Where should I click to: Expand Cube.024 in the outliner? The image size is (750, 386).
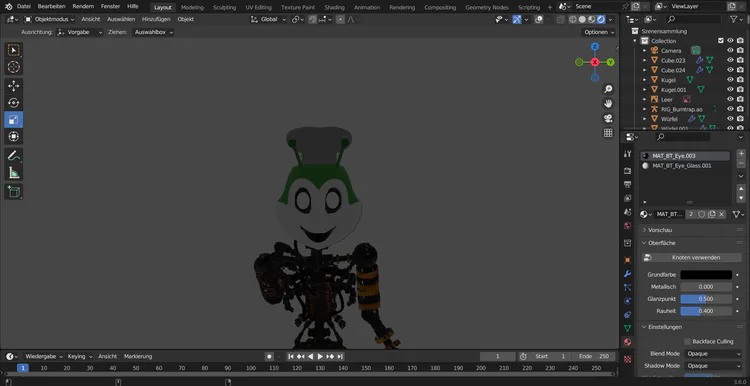[644, 70]
